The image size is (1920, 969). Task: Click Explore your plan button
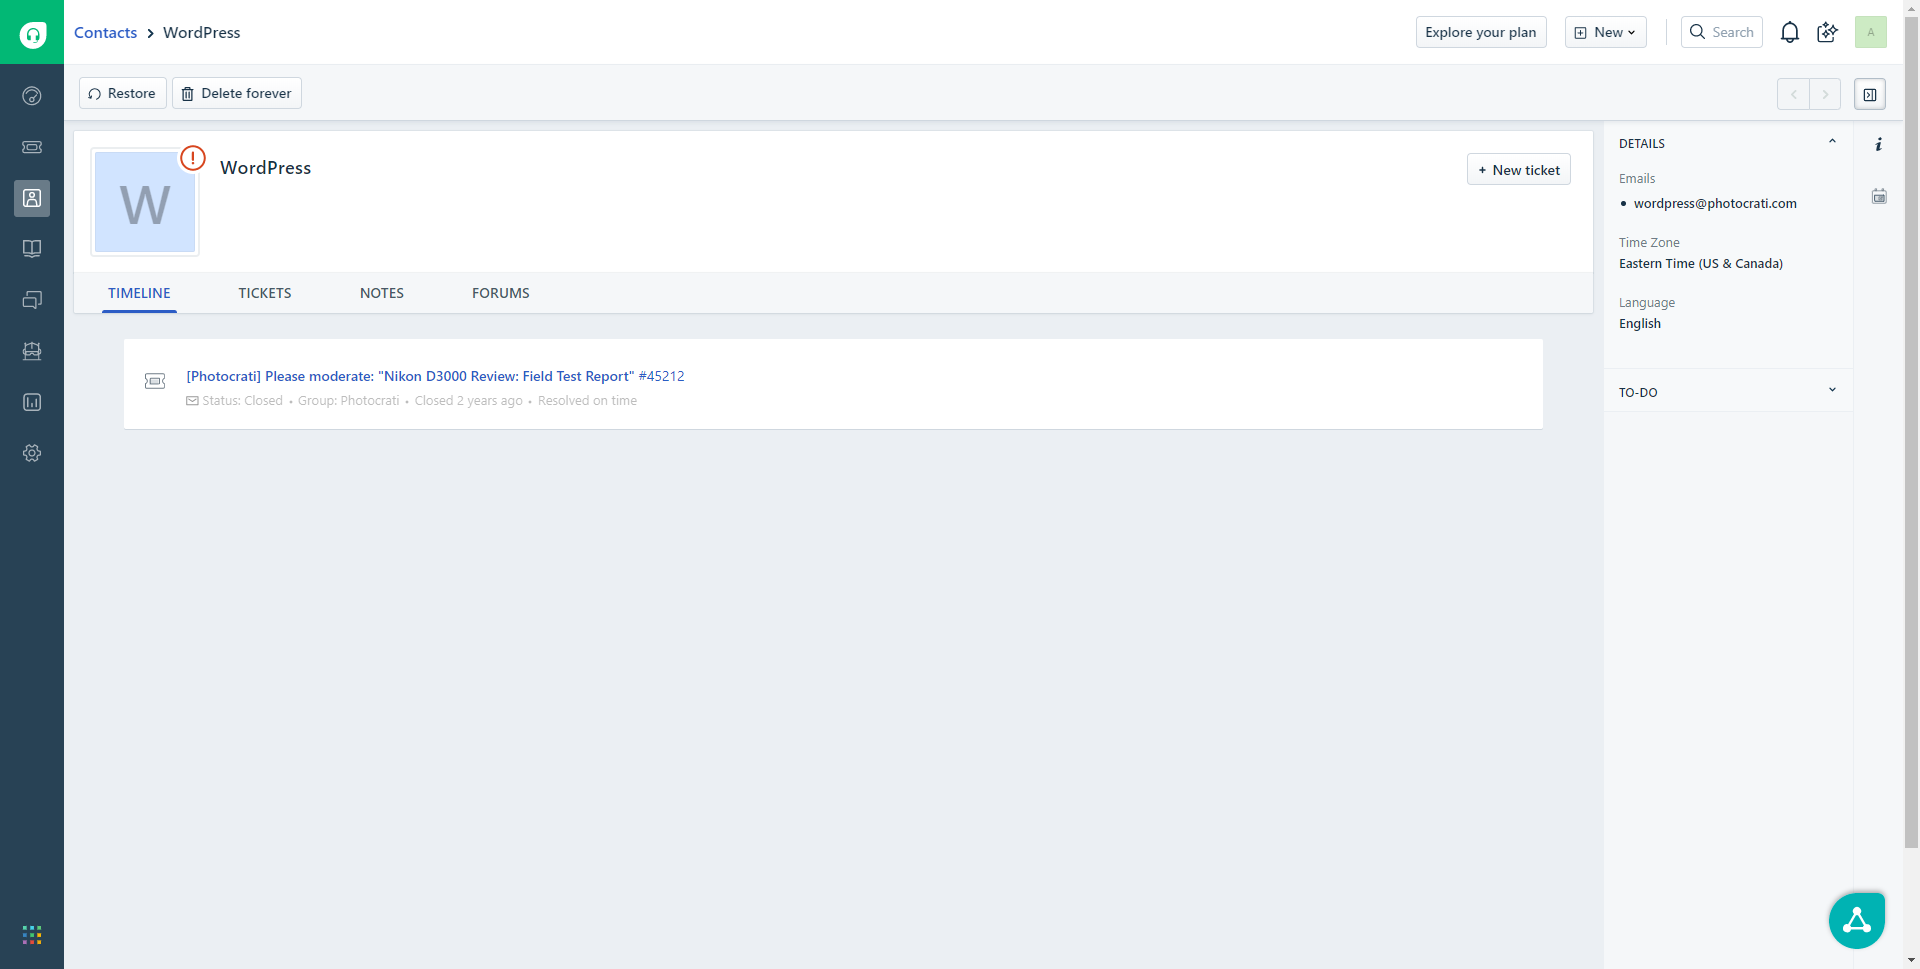[1481, 32]
